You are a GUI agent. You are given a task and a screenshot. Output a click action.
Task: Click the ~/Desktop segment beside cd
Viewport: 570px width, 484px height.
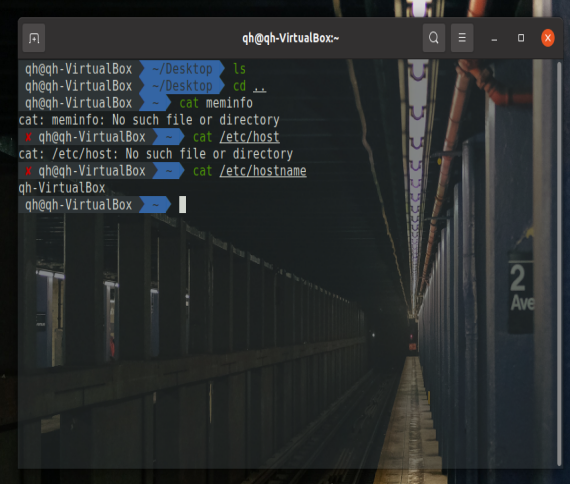[x=182, y=86]
